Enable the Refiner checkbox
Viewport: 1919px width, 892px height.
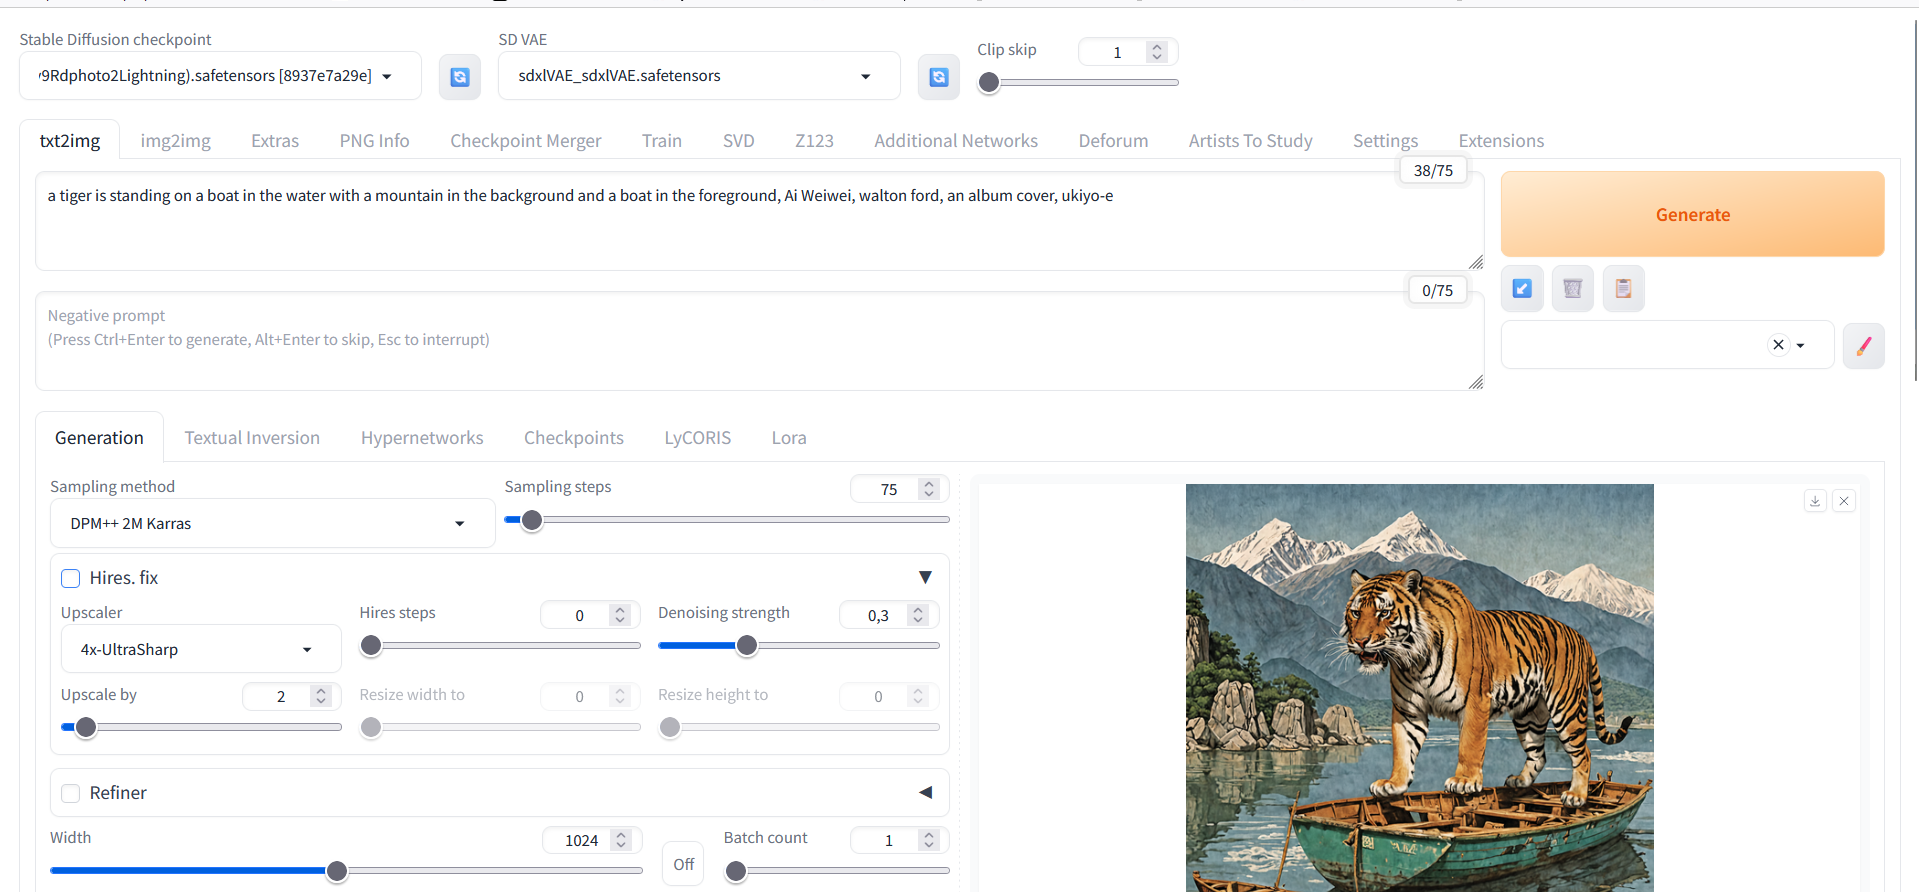pos(71,793)
